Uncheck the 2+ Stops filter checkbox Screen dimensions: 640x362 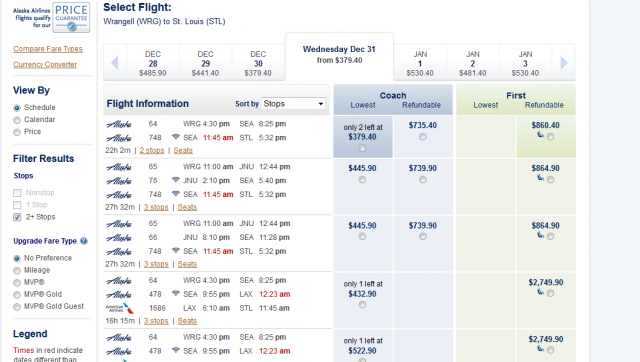click(17, 217)
